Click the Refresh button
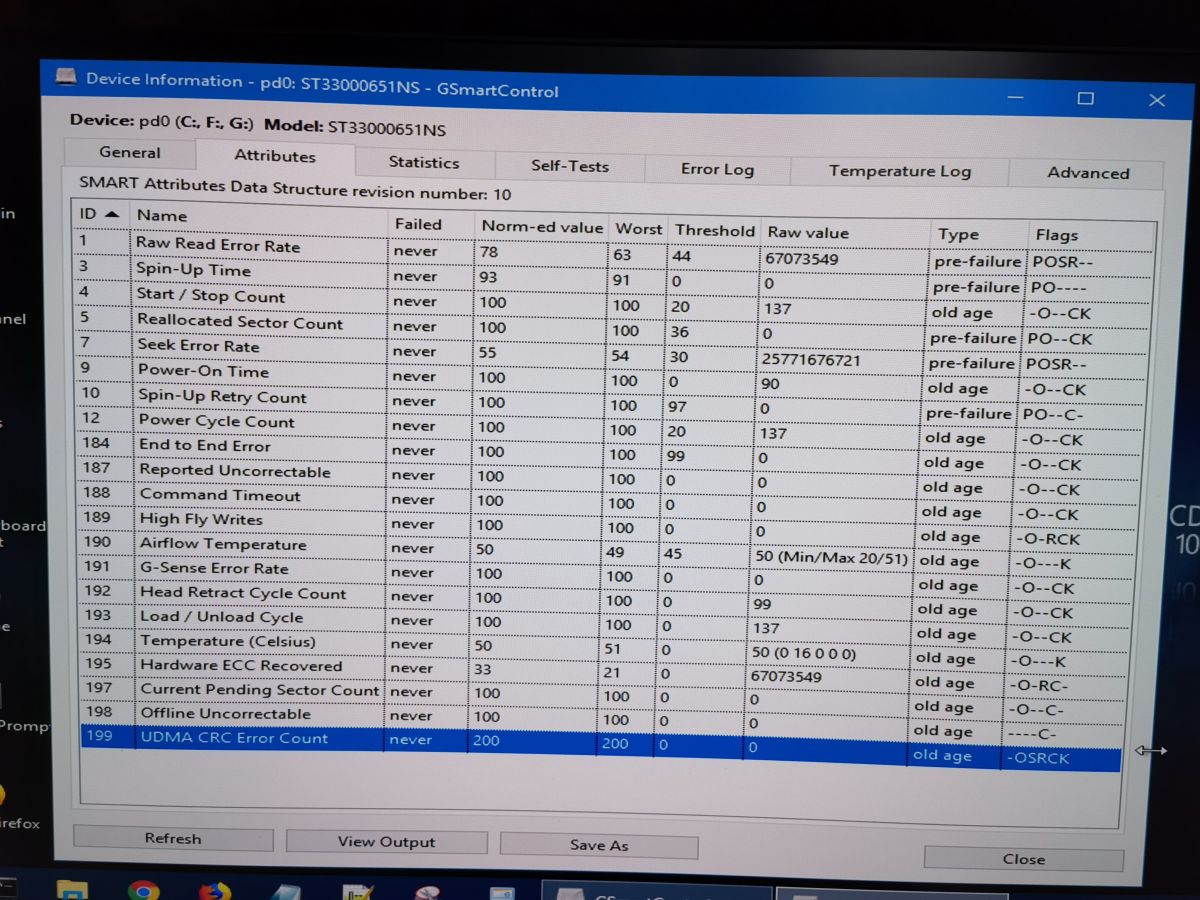The height and width of the screenshot is (900, 1200). pyautogui.click(x=172, y=839)
